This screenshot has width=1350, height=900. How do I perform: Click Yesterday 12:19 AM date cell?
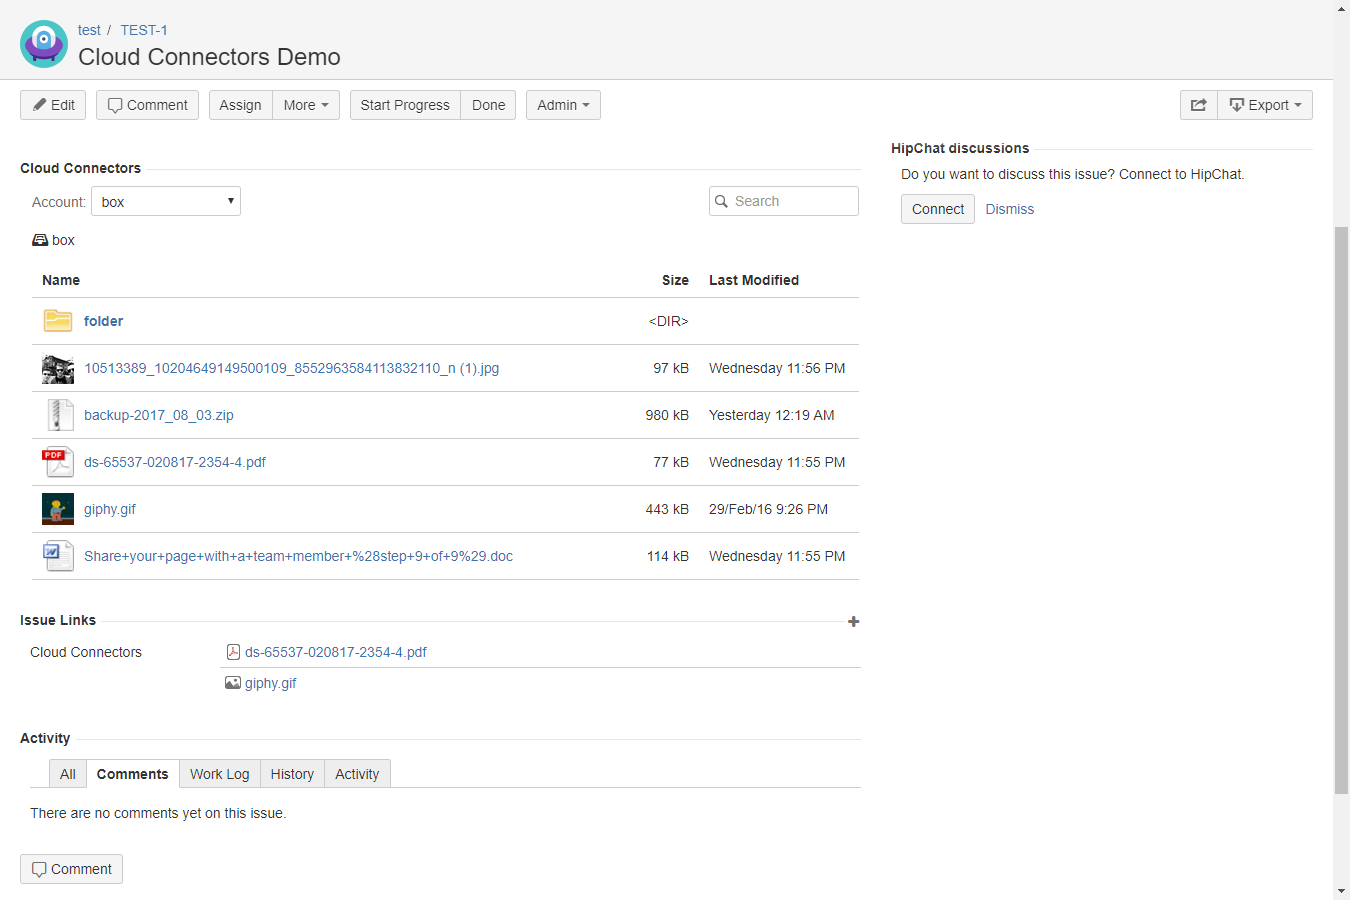[x=771, y=415]
